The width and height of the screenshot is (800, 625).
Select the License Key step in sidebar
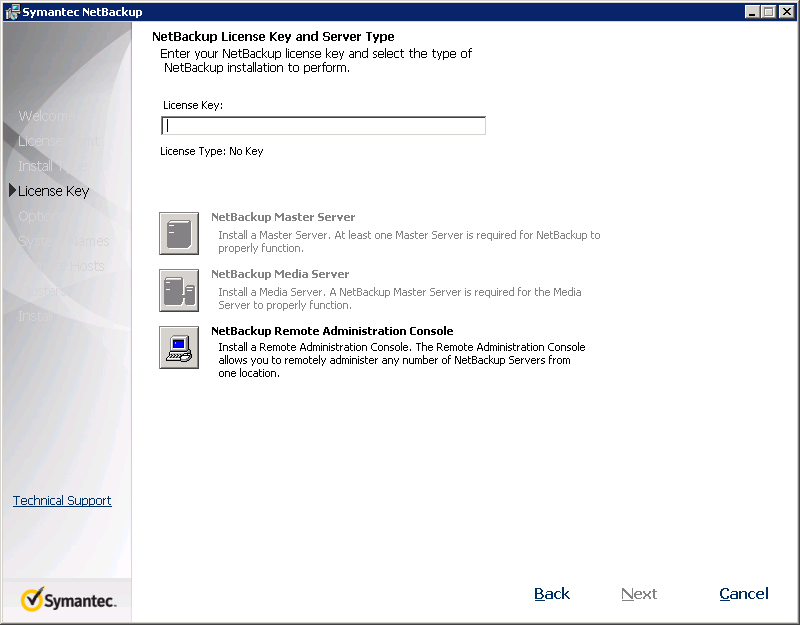click(x=54, y=191)
